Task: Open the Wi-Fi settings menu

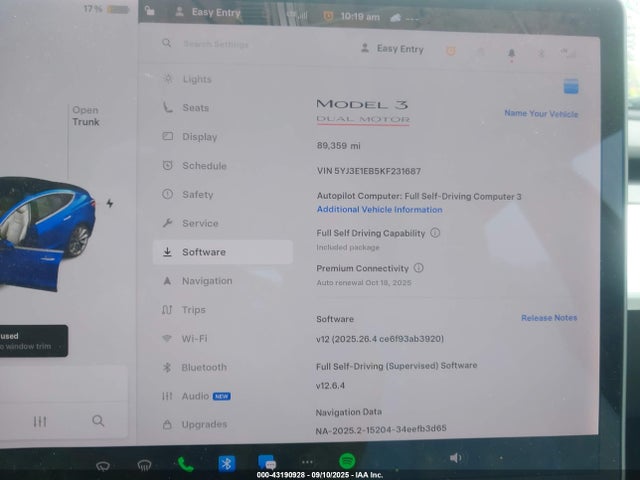Action: pos(185,338)
